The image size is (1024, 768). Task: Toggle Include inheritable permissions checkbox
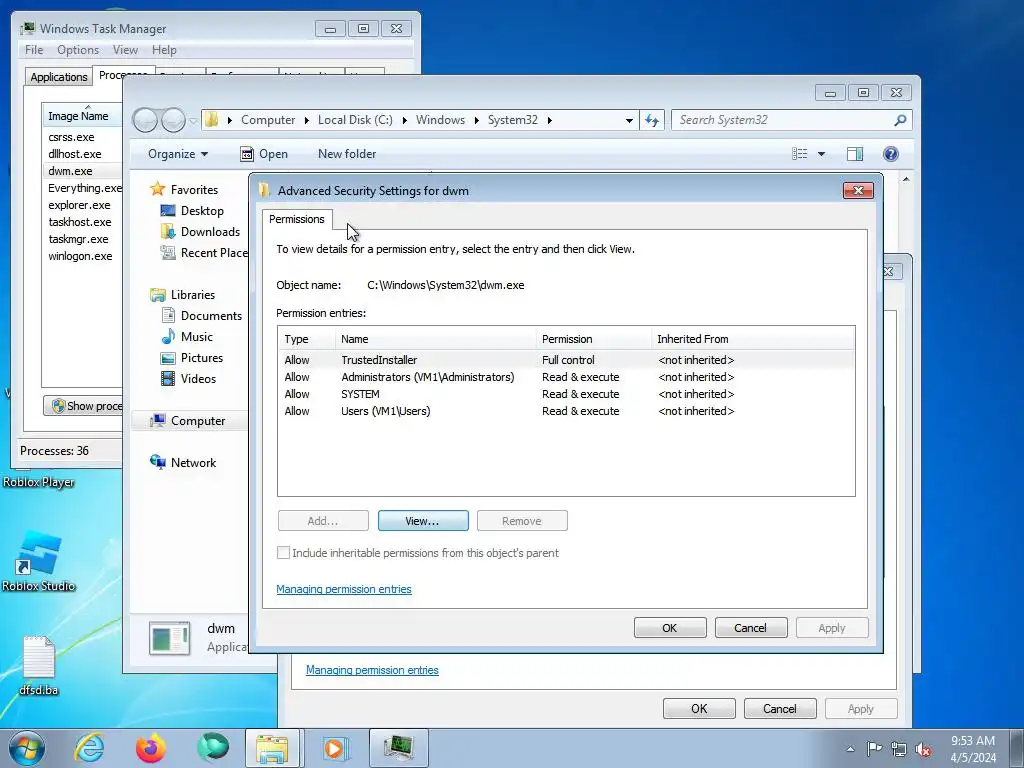283,553
